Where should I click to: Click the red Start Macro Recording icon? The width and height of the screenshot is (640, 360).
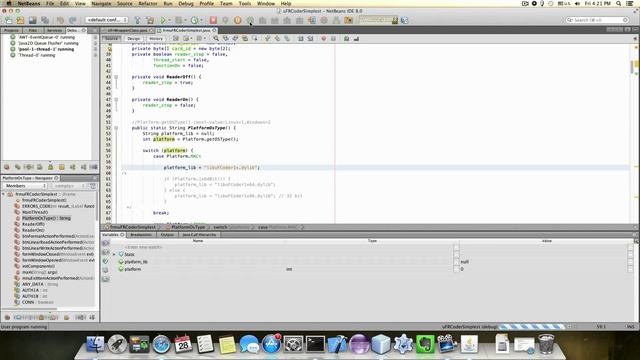pos(324,38)
